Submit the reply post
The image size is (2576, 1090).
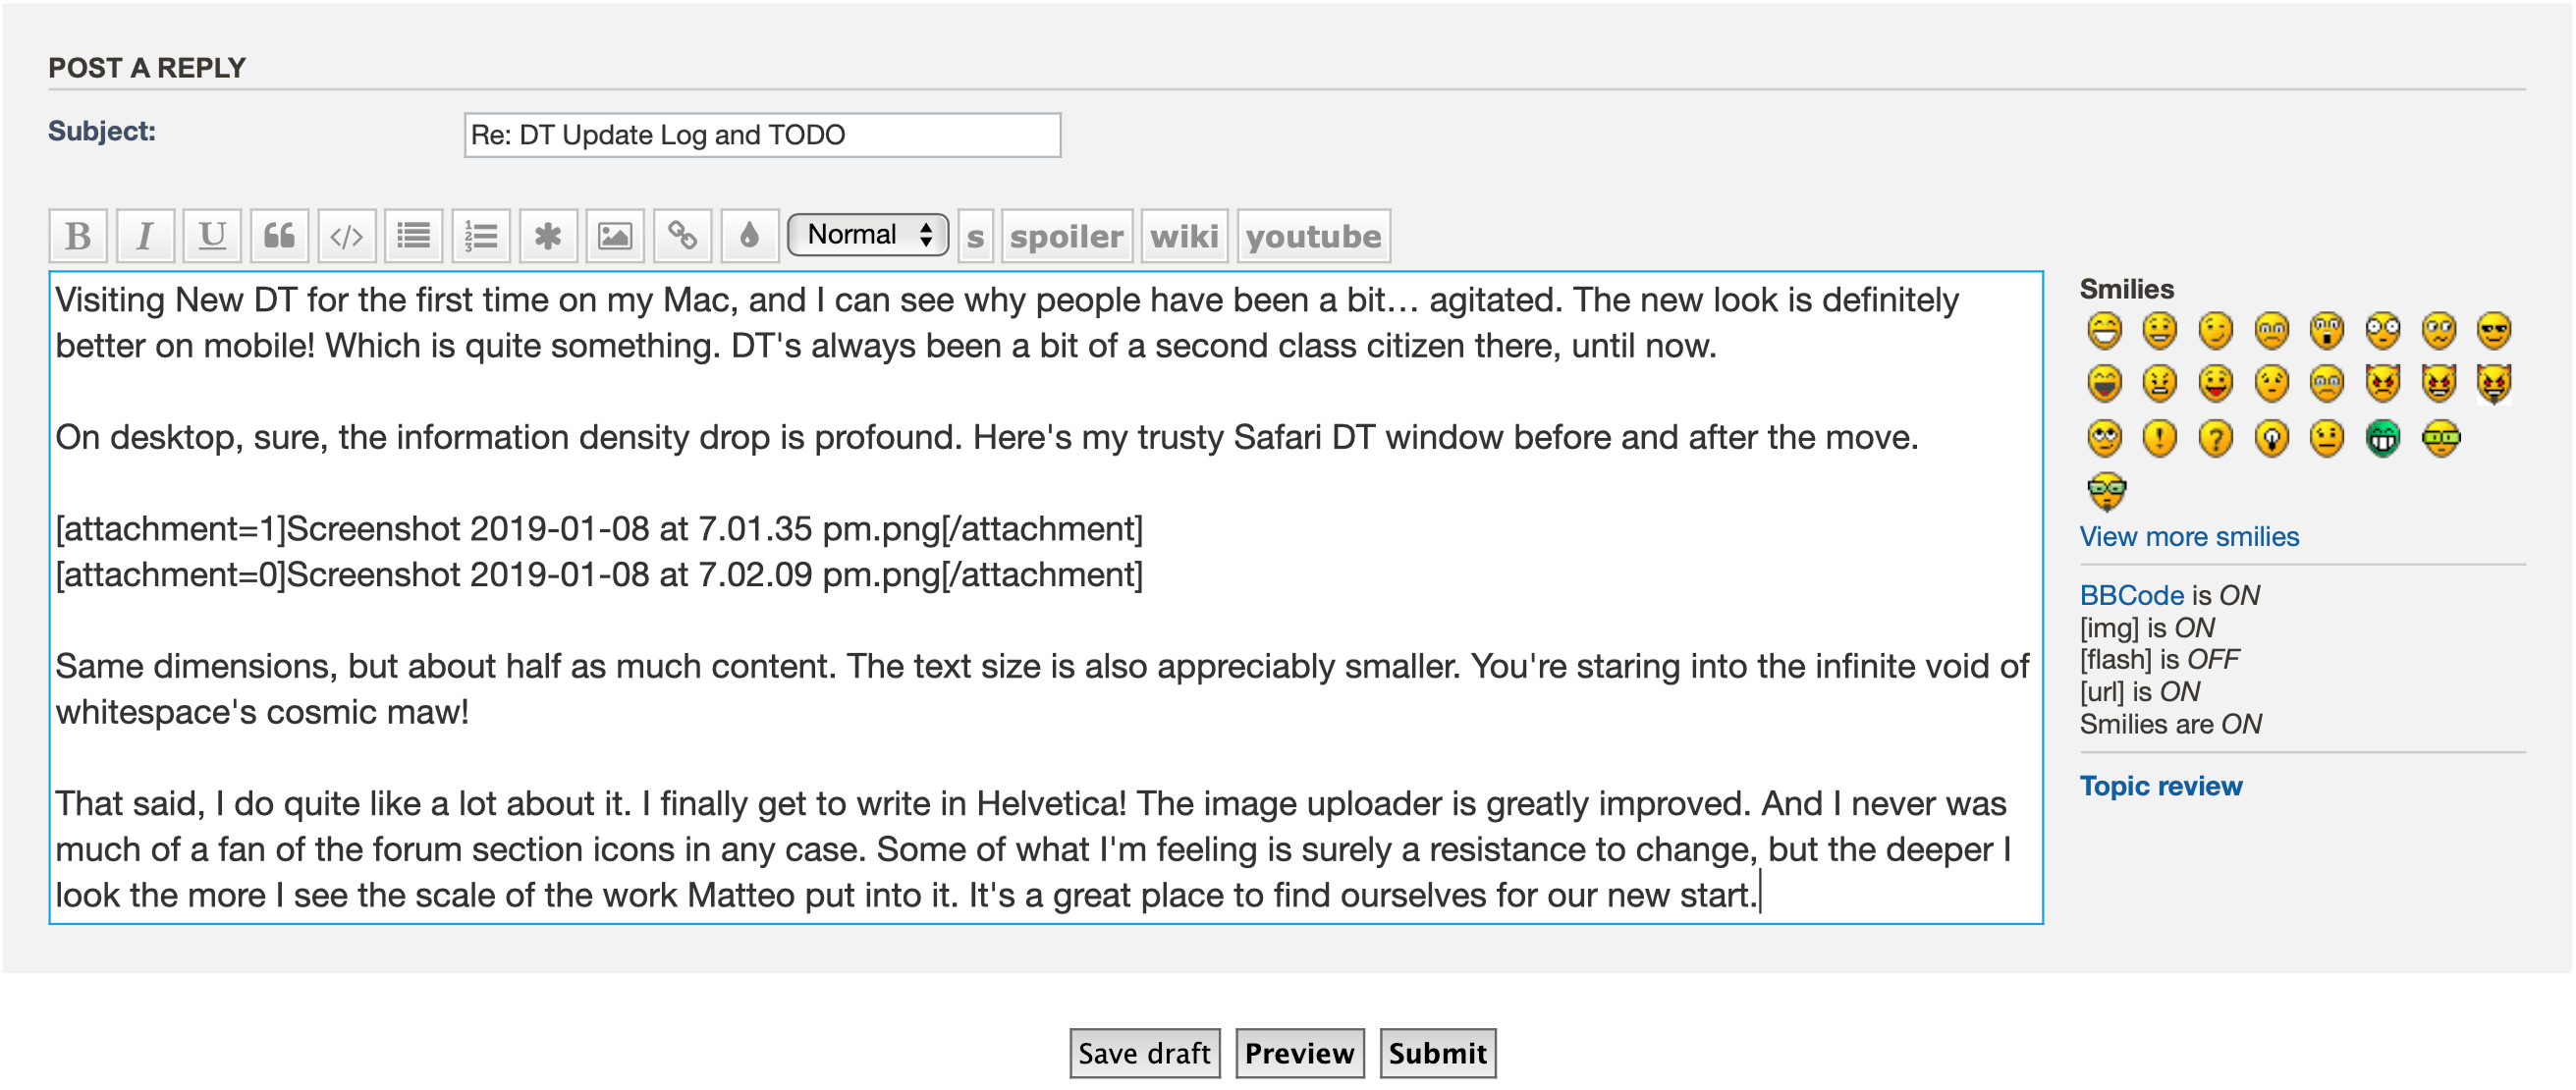(x=1436, y=1053)
